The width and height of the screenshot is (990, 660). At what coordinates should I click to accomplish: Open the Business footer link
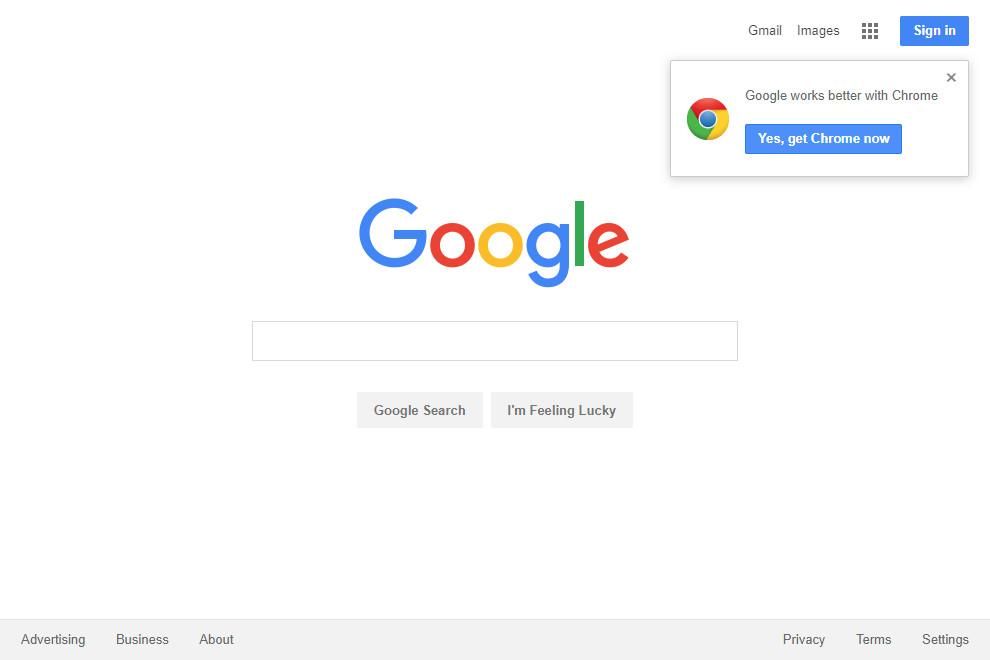point(142,639)
